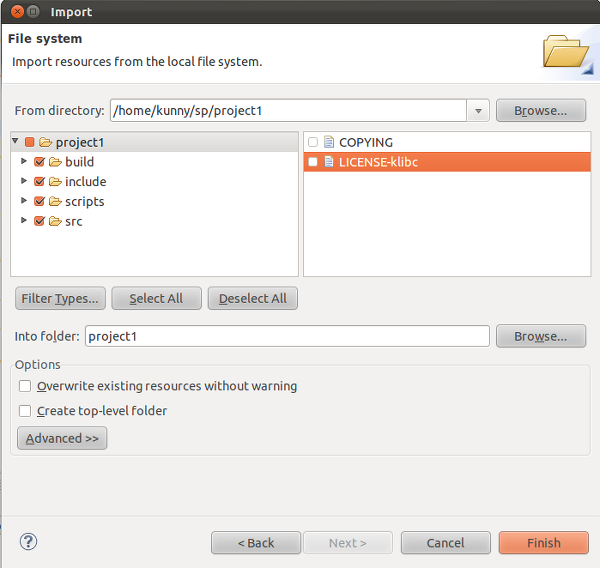Click the project1 root folder icon
600x568 pixels.
(x=45, y=142)
